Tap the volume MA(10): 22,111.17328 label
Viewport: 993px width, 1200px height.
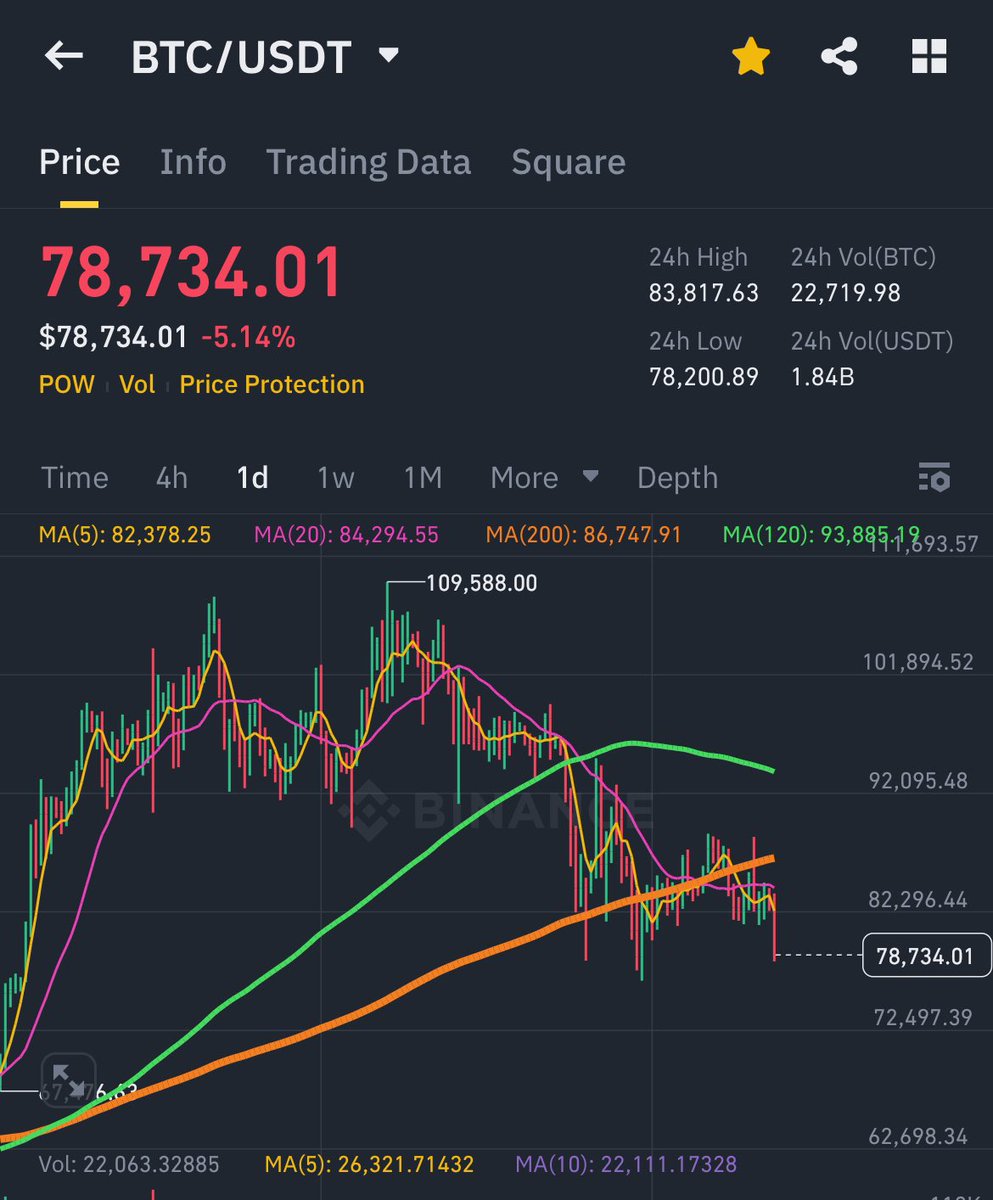[626, 1164]
